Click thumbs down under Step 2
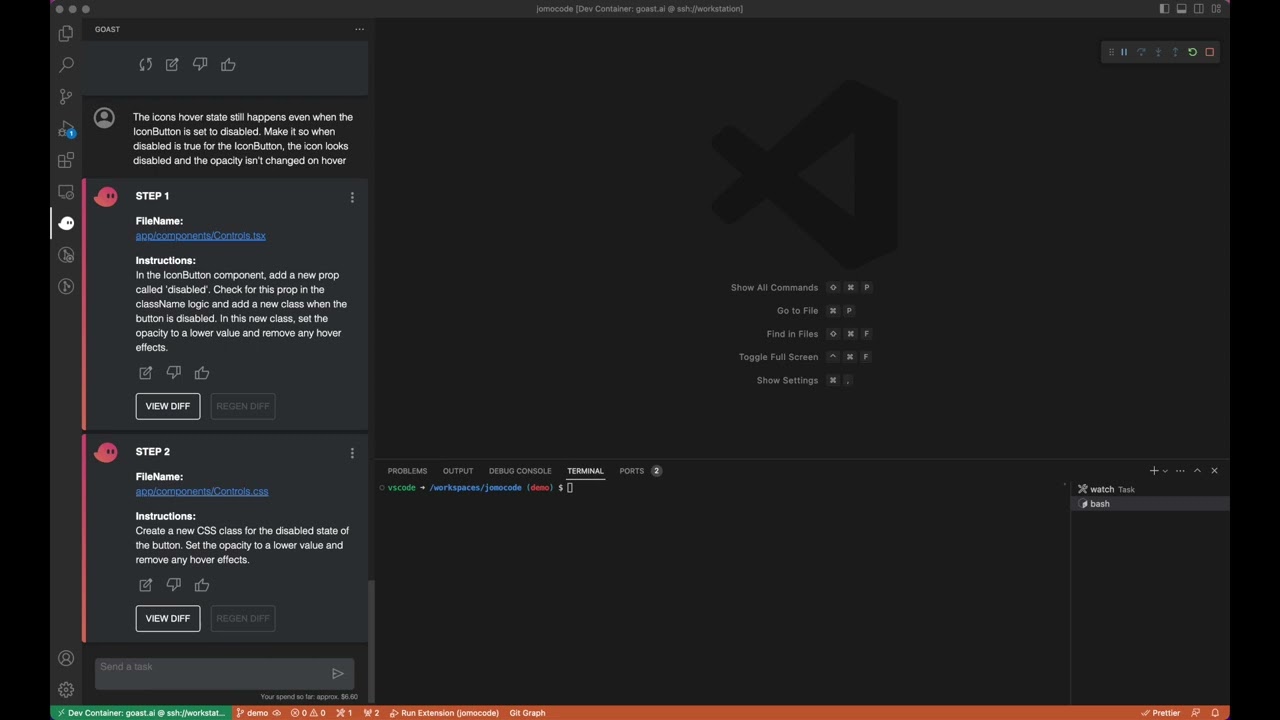Screen dimensions: 1280x720 click(174, 585)
